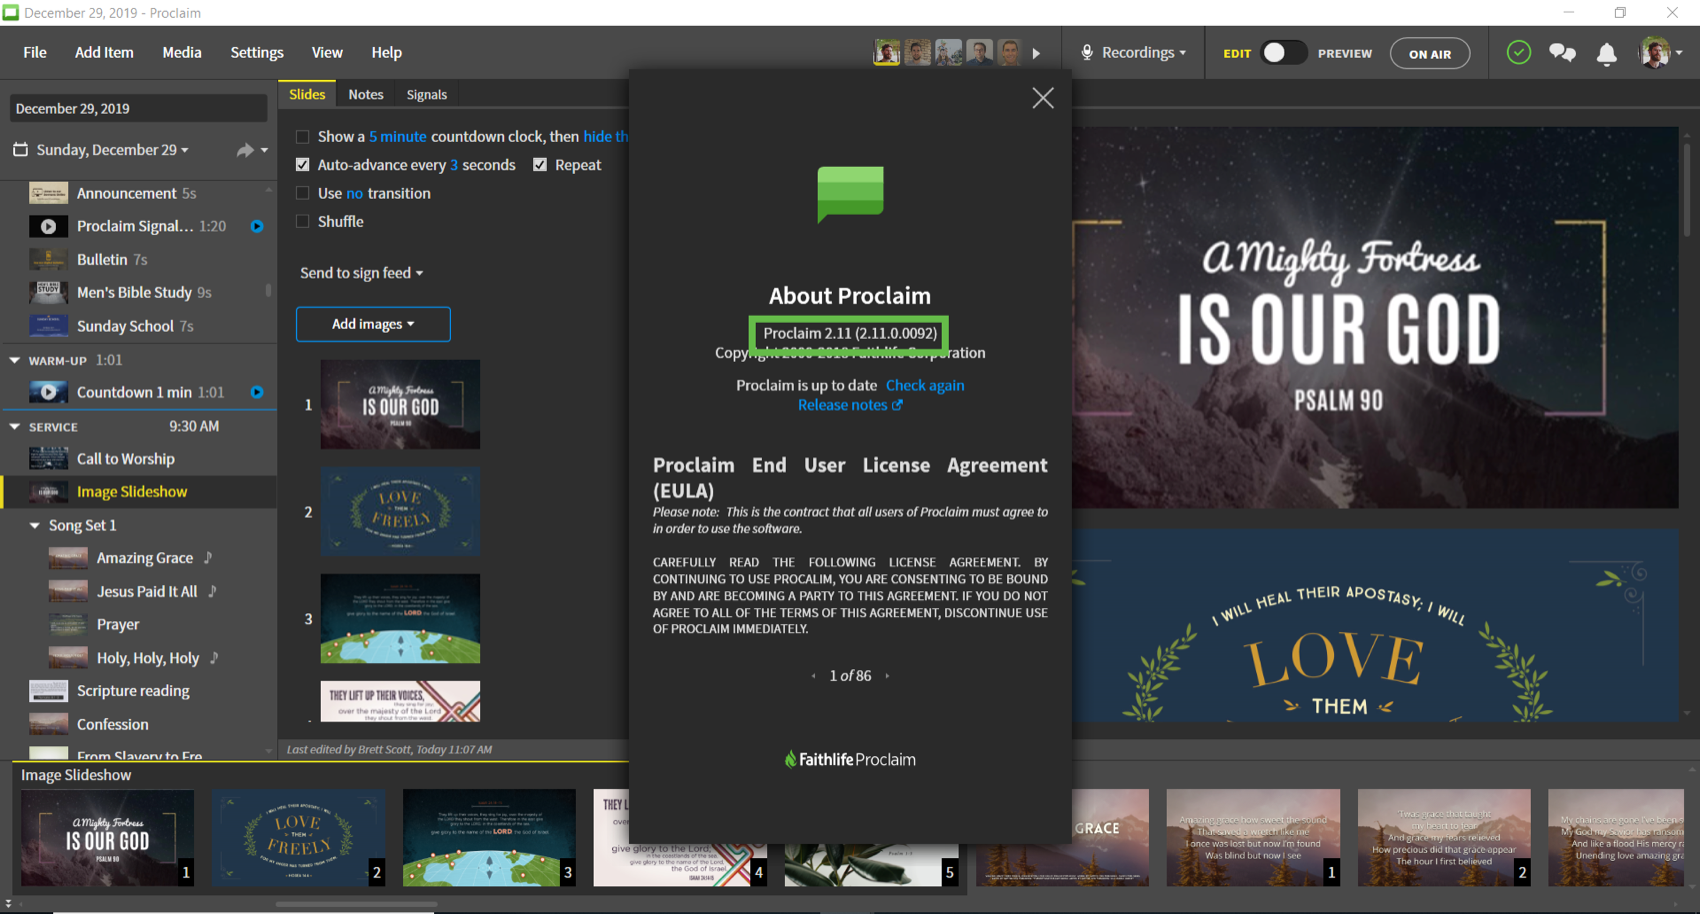The width and height of the screenshot is (1700, 914).
Task: Open the Send to sign feed dropdown
Action: (x=361, y=273)
